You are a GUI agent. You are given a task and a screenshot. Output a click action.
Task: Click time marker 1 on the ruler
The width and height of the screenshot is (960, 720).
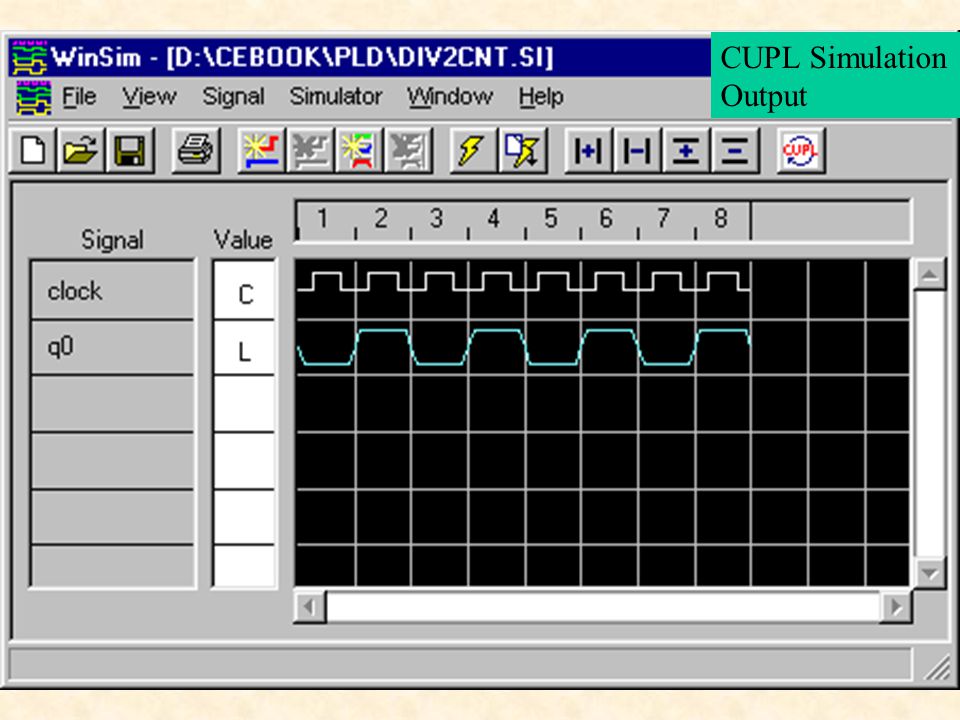(323, 218)
